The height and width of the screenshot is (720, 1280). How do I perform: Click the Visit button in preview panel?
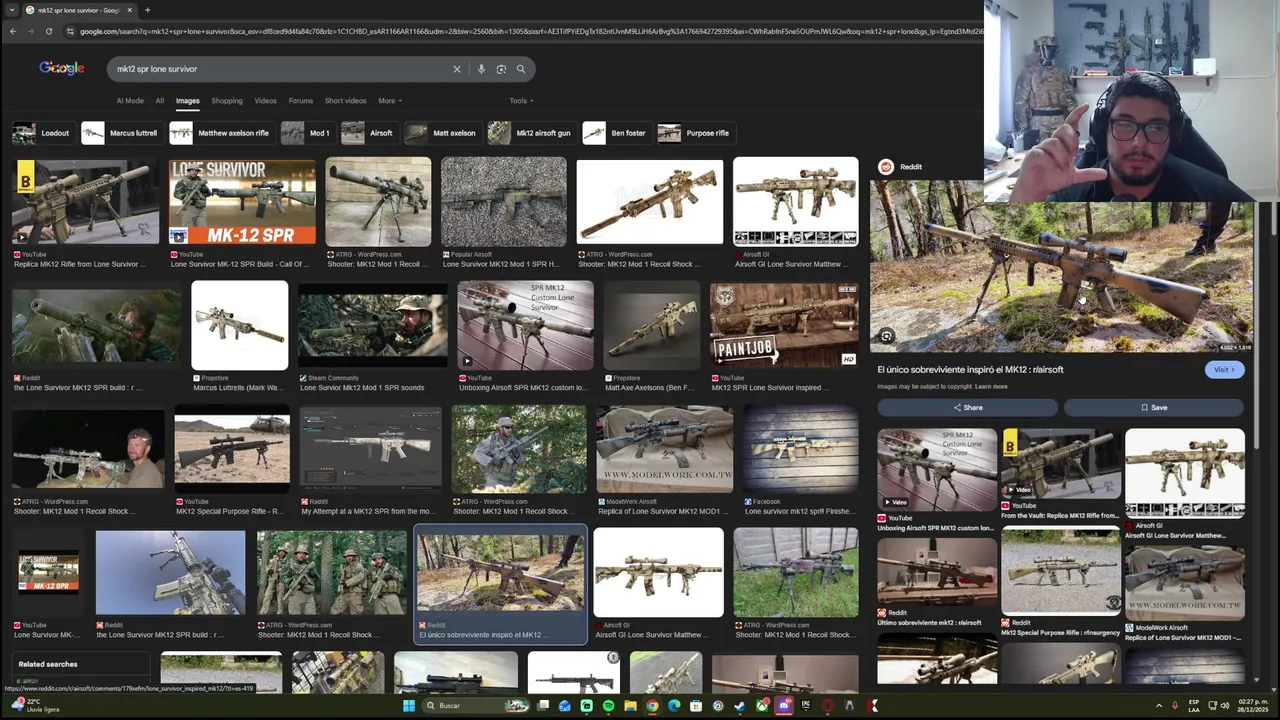coord(1225,370)
